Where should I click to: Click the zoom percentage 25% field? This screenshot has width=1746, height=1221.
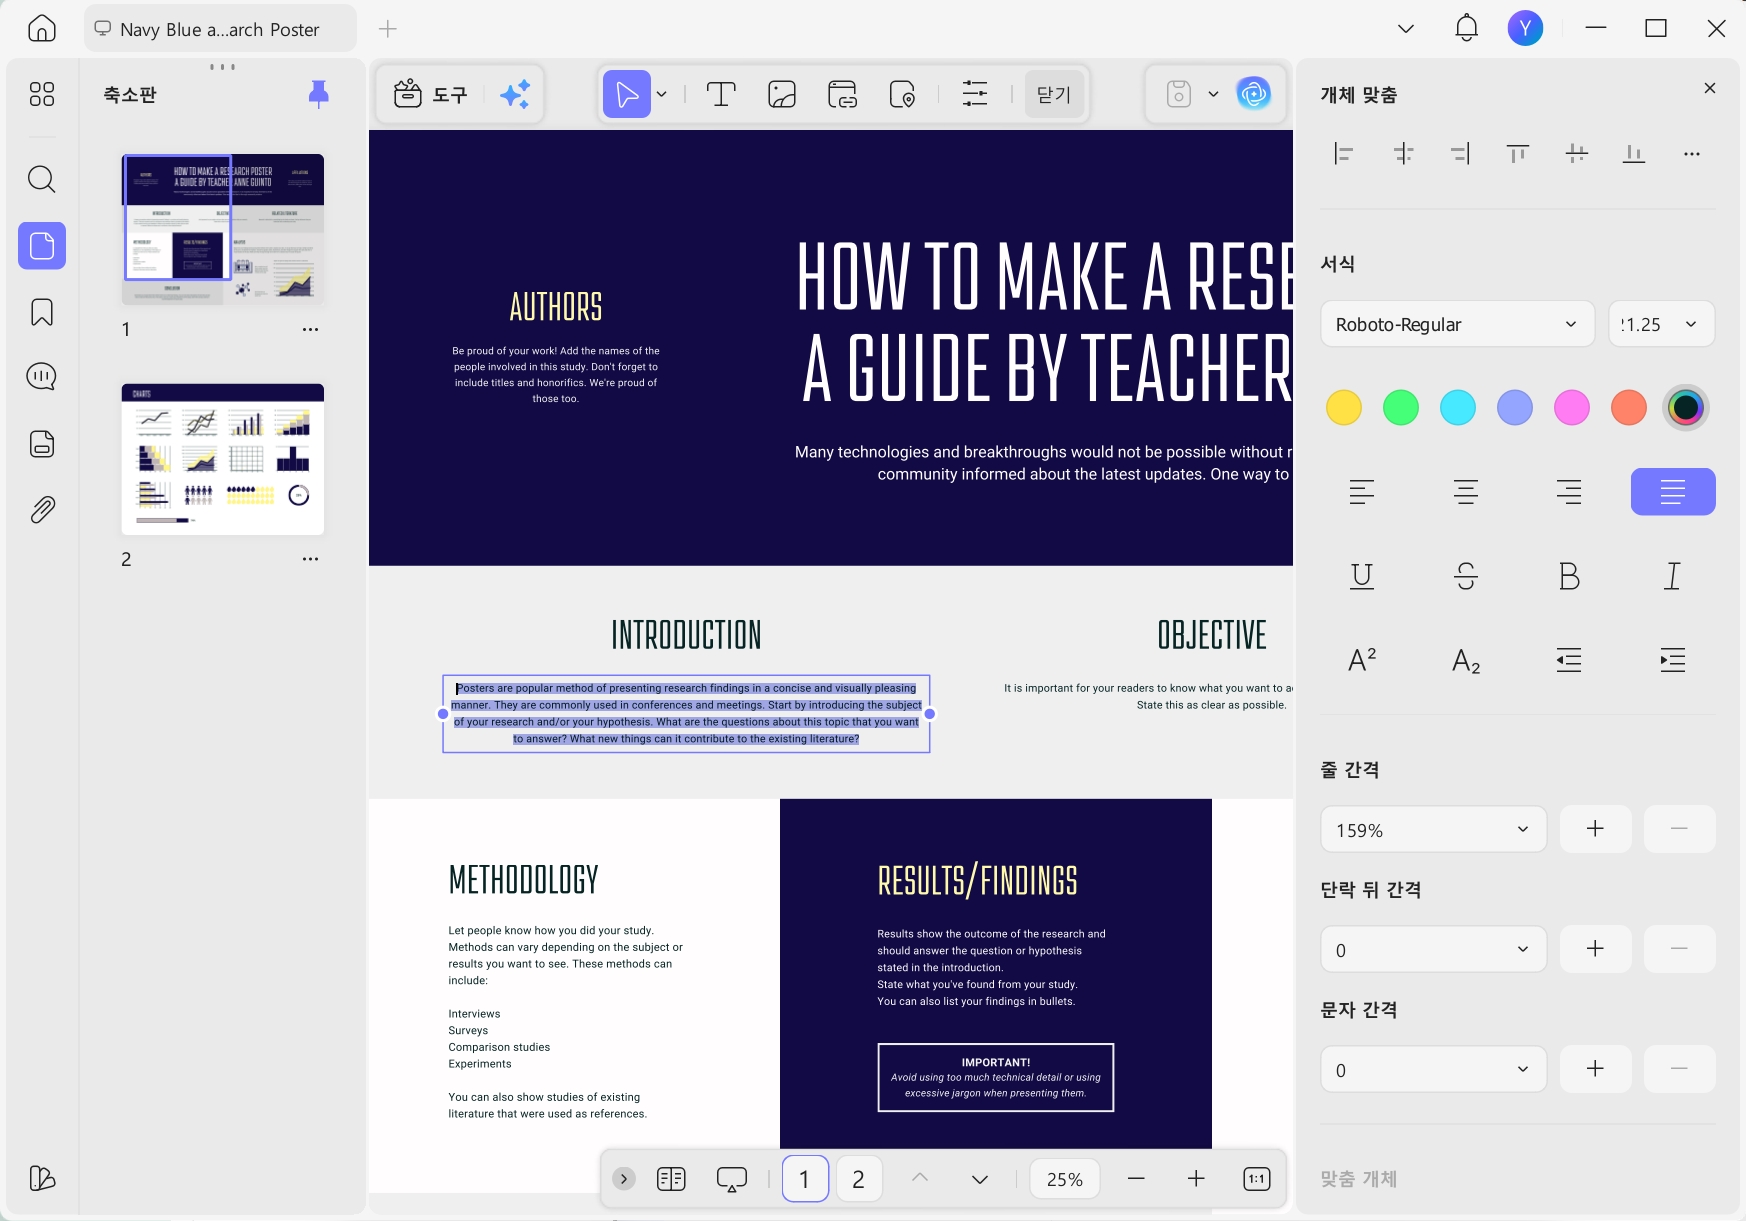click(1065, 1179)
